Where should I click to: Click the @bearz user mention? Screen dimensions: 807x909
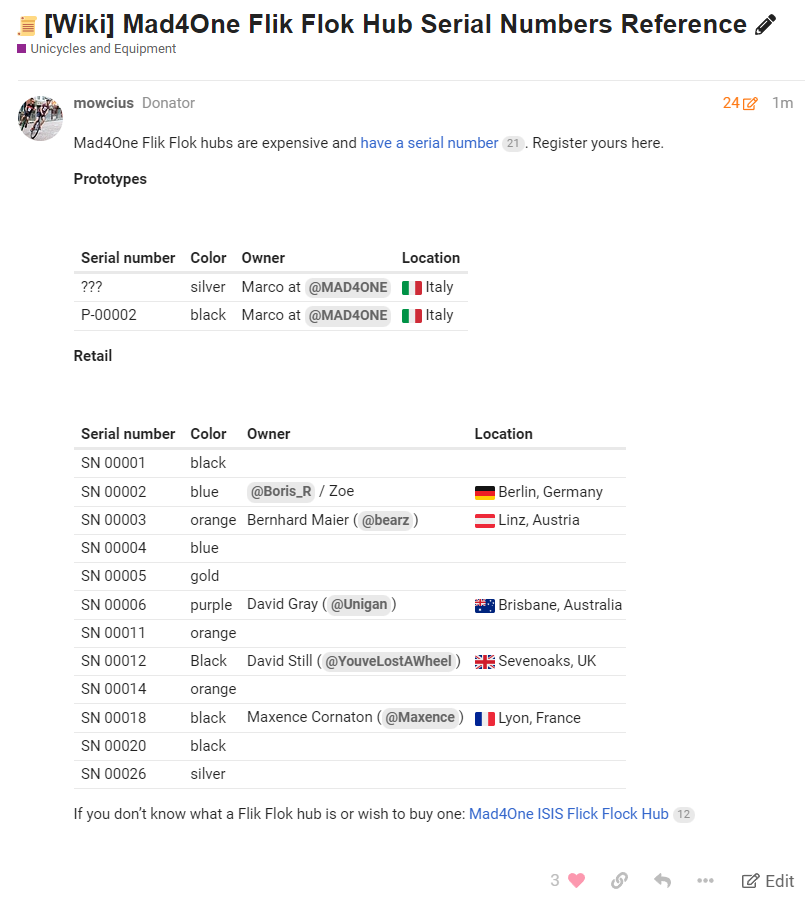tap(385, 520)
